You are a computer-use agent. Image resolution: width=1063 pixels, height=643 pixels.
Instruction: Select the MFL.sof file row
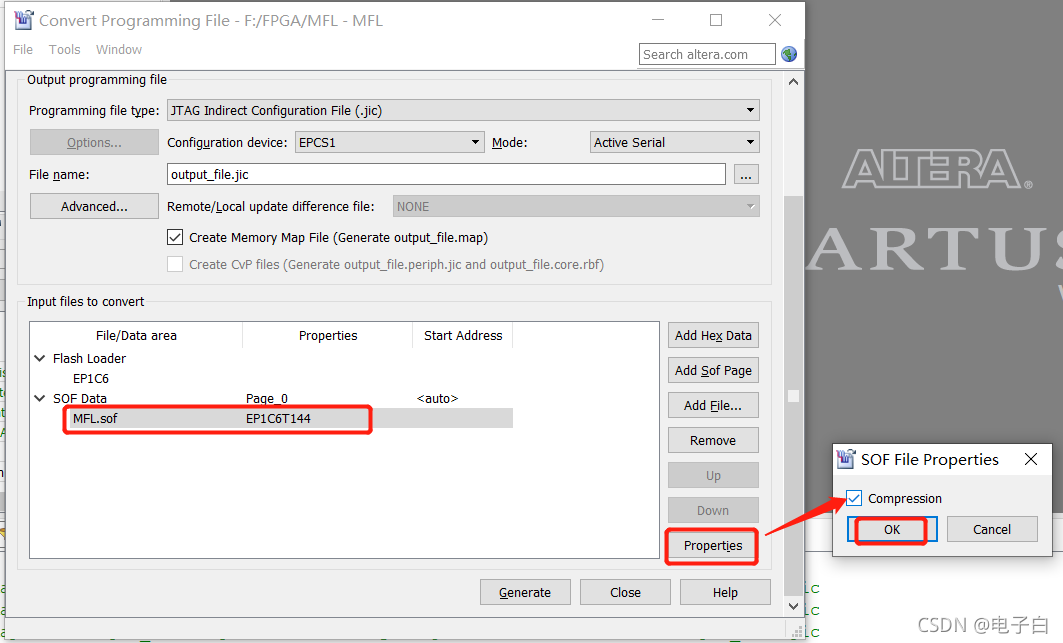(271, 418)
